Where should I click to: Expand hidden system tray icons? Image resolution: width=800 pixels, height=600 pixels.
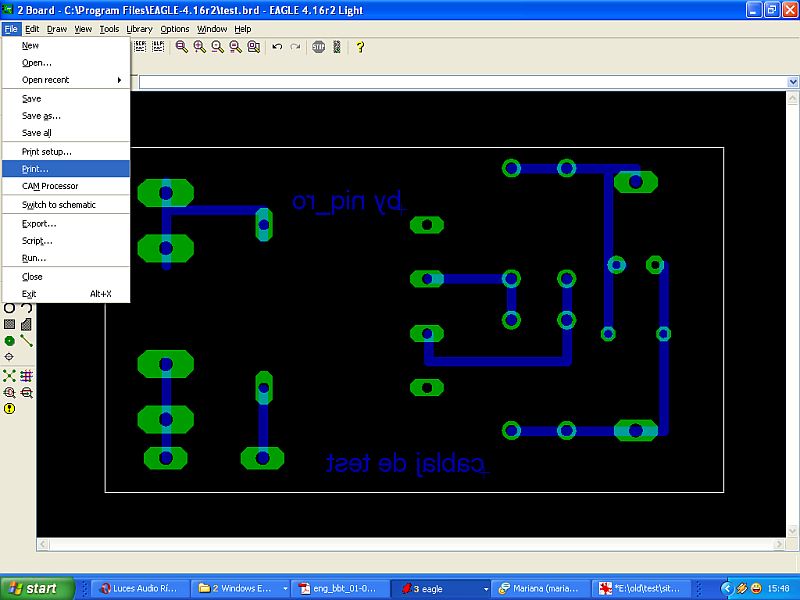click(726, 589)
